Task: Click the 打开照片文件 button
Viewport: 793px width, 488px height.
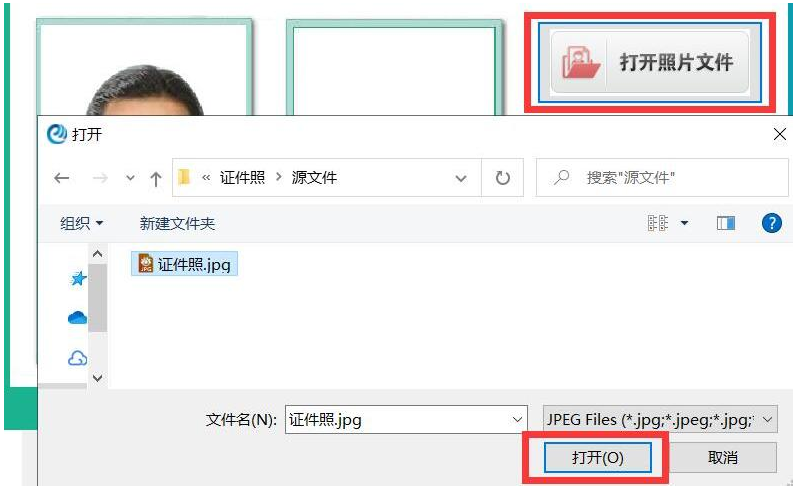Action: [649, 63]
